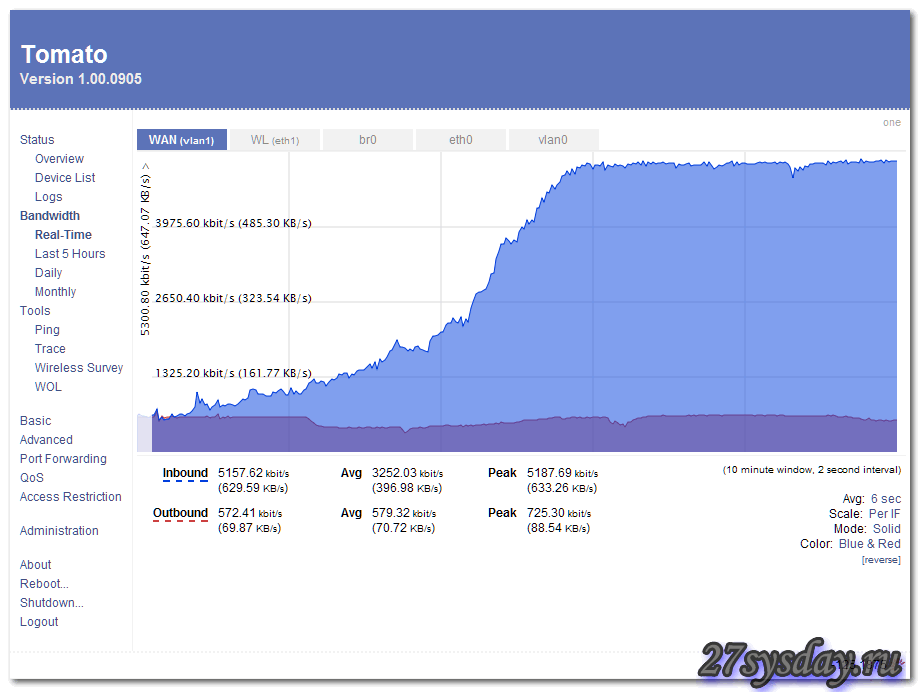Click the outbound Peak 725.30 kbit/s
Screen dimensions: 921x692
click(x=559, y=513)
